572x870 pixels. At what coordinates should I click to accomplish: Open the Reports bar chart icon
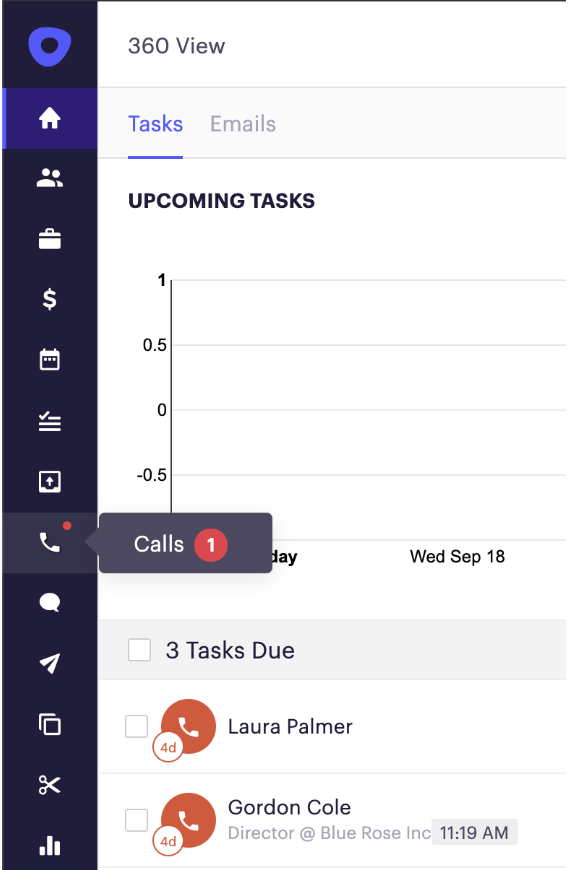[x=49, y=845]
